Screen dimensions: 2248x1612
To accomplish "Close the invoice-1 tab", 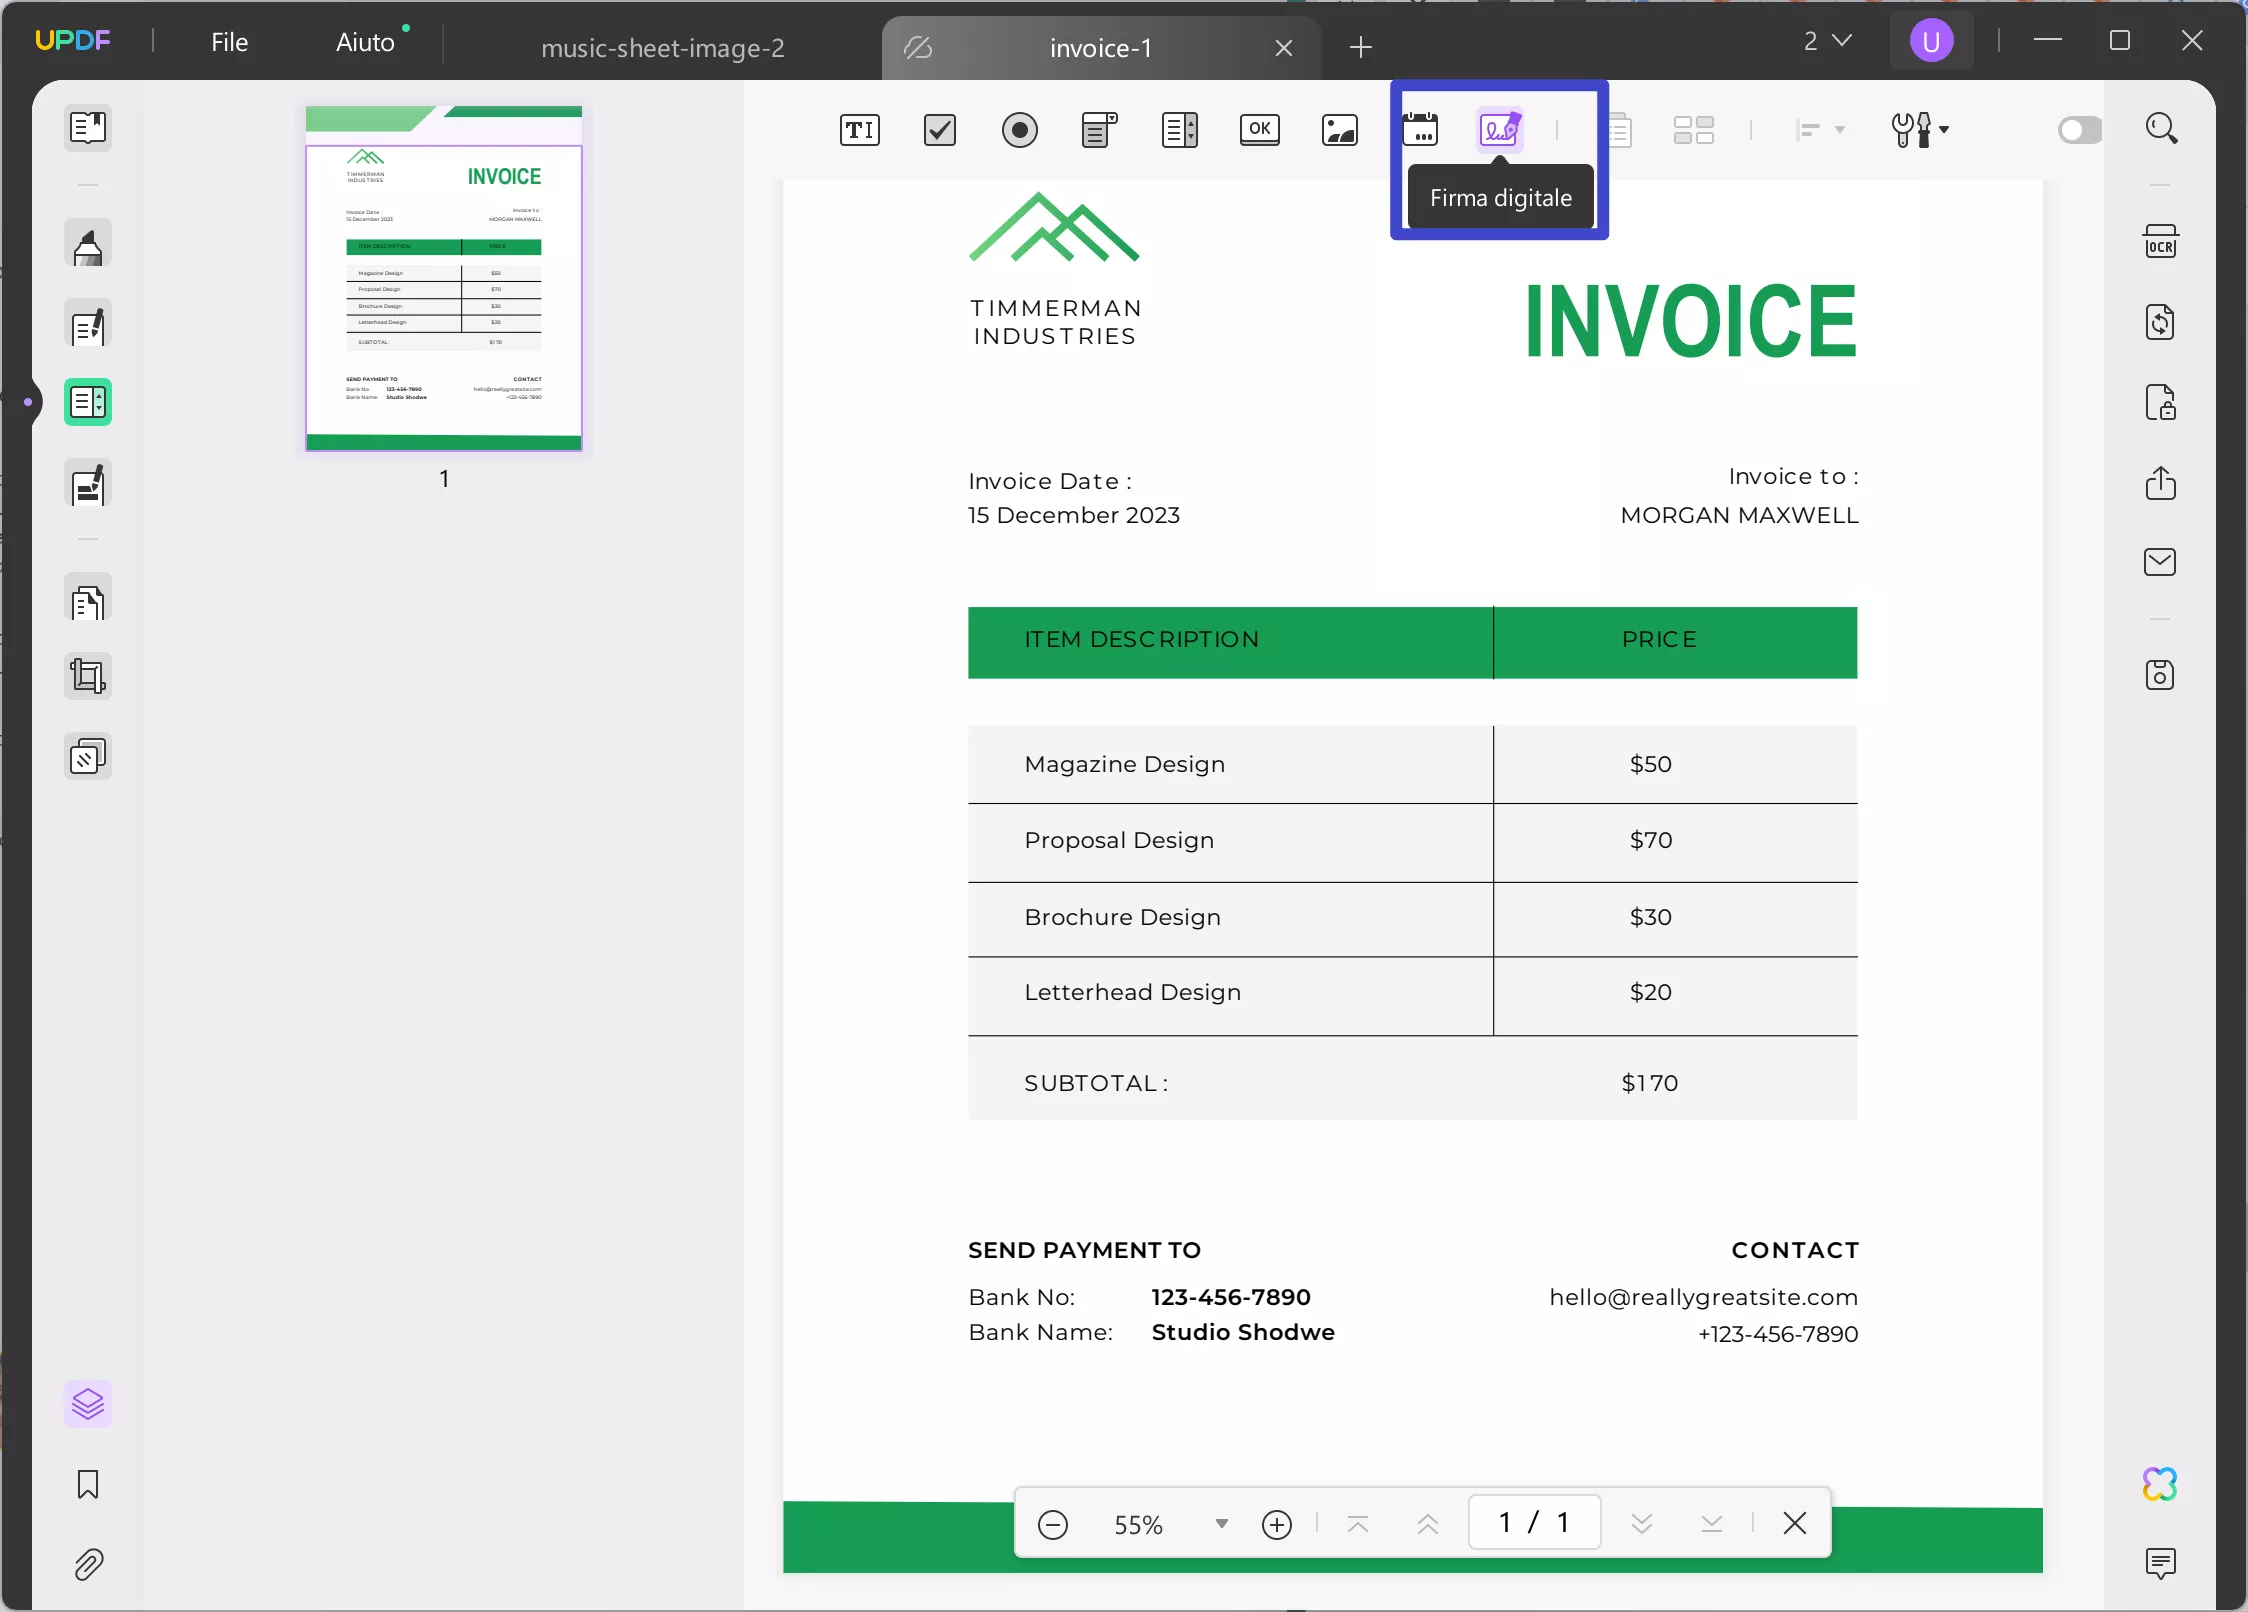I will point(1284,48).
